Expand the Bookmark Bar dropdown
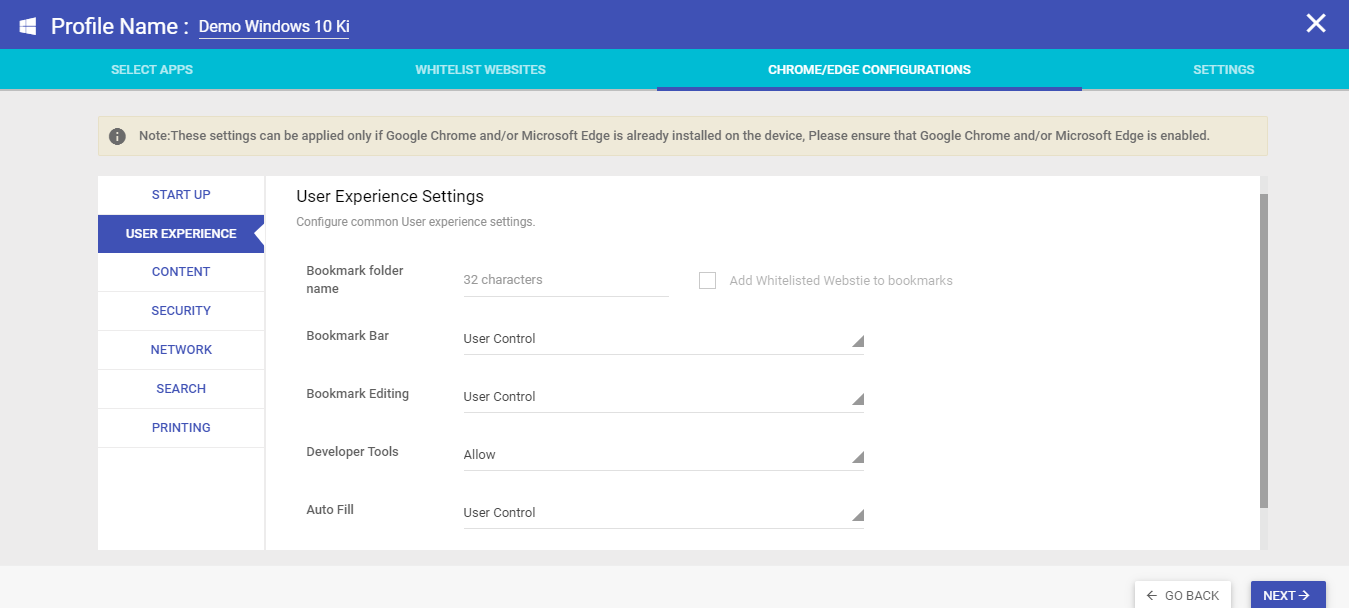The image size is (1349, 608). [x=663, y=339]
